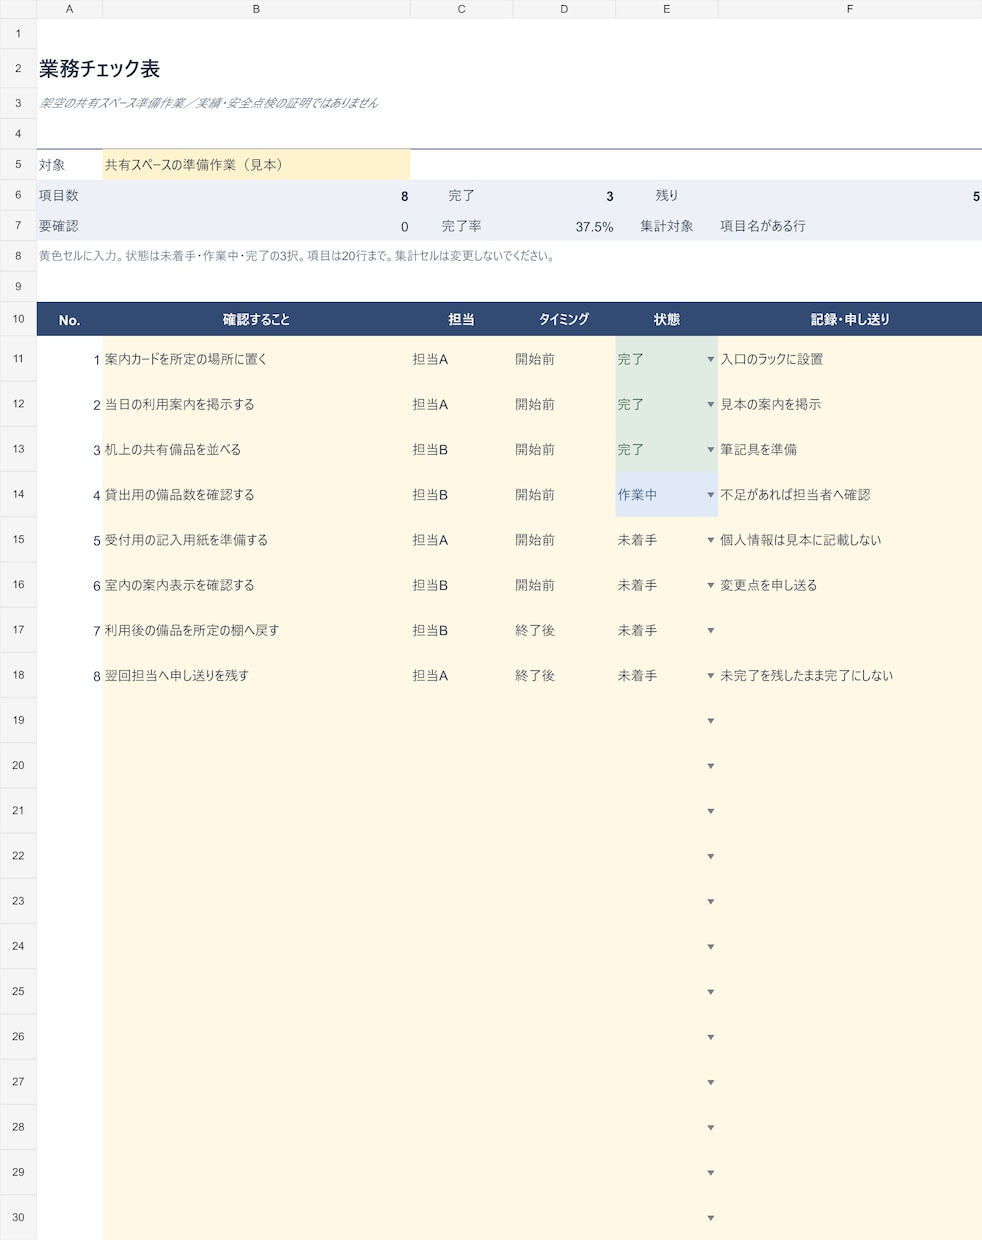The image size is (982, 1240).
Task: Click empty 確認すること cell in row 19
Action: tap(256, 720)
